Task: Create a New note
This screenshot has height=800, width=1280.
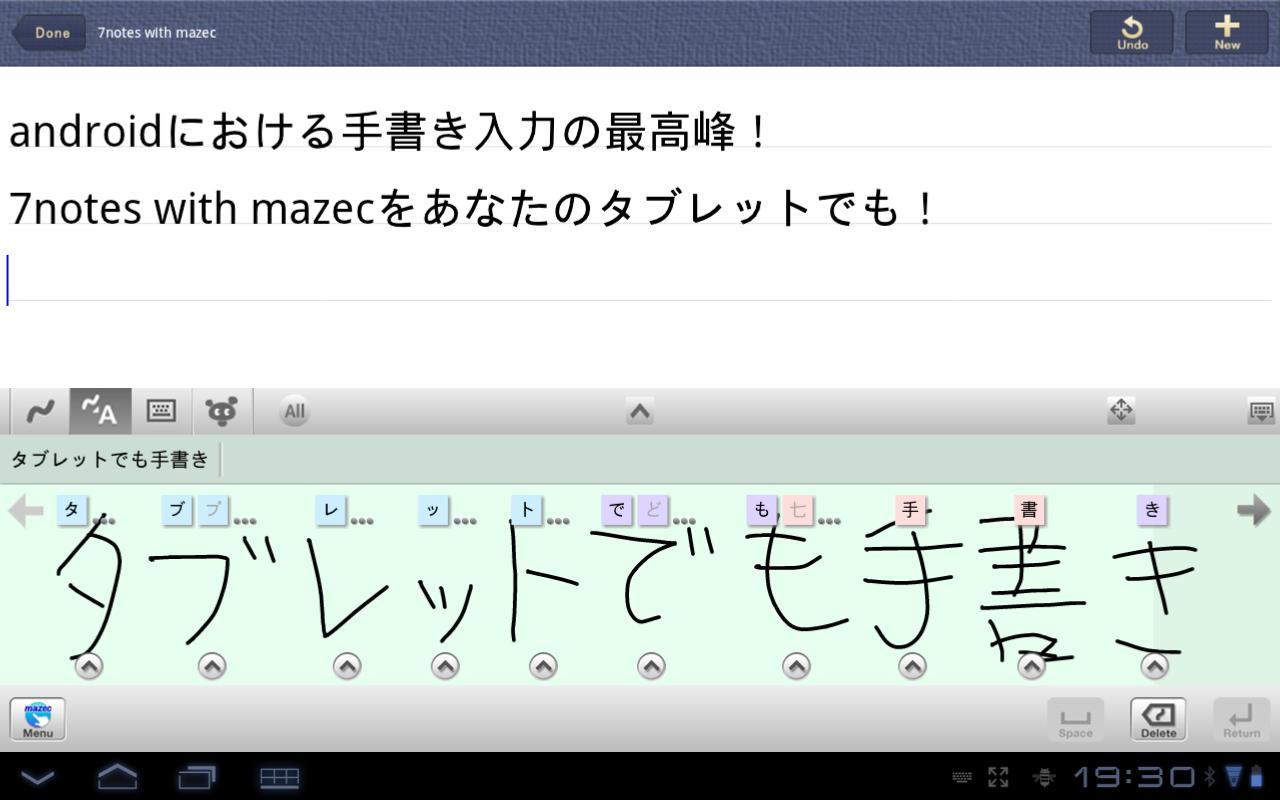Action: pos(1227,33)
